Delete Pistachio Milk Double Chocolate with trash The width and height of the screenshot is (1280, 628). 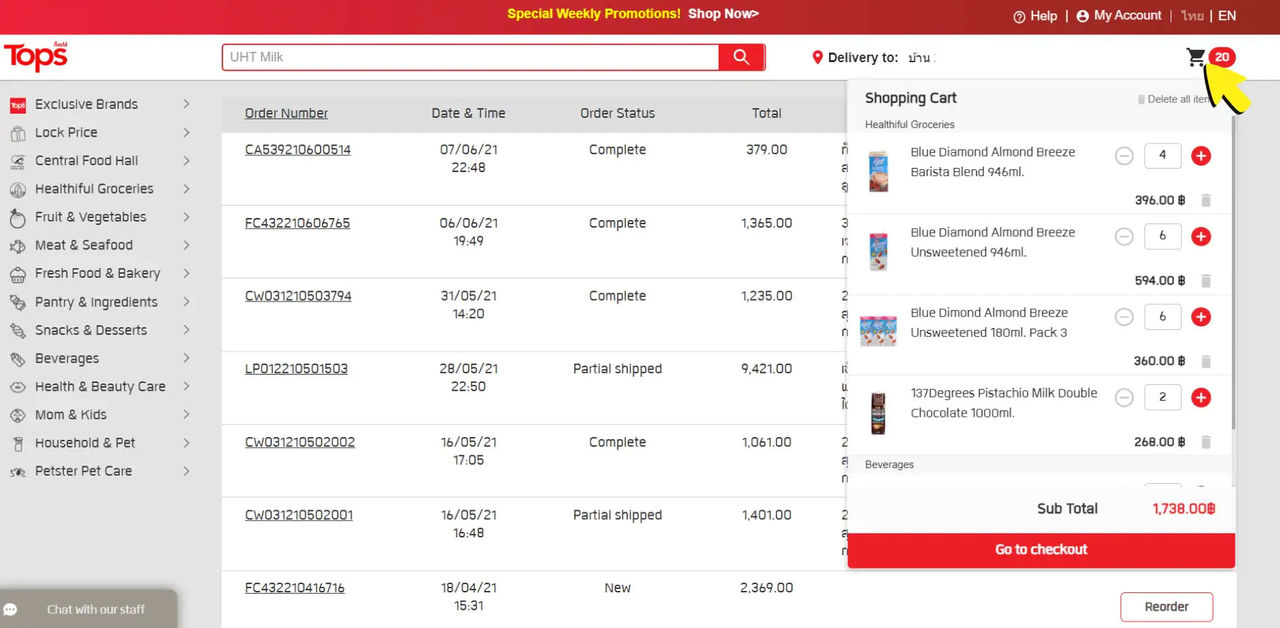[x=1206, y=442]
